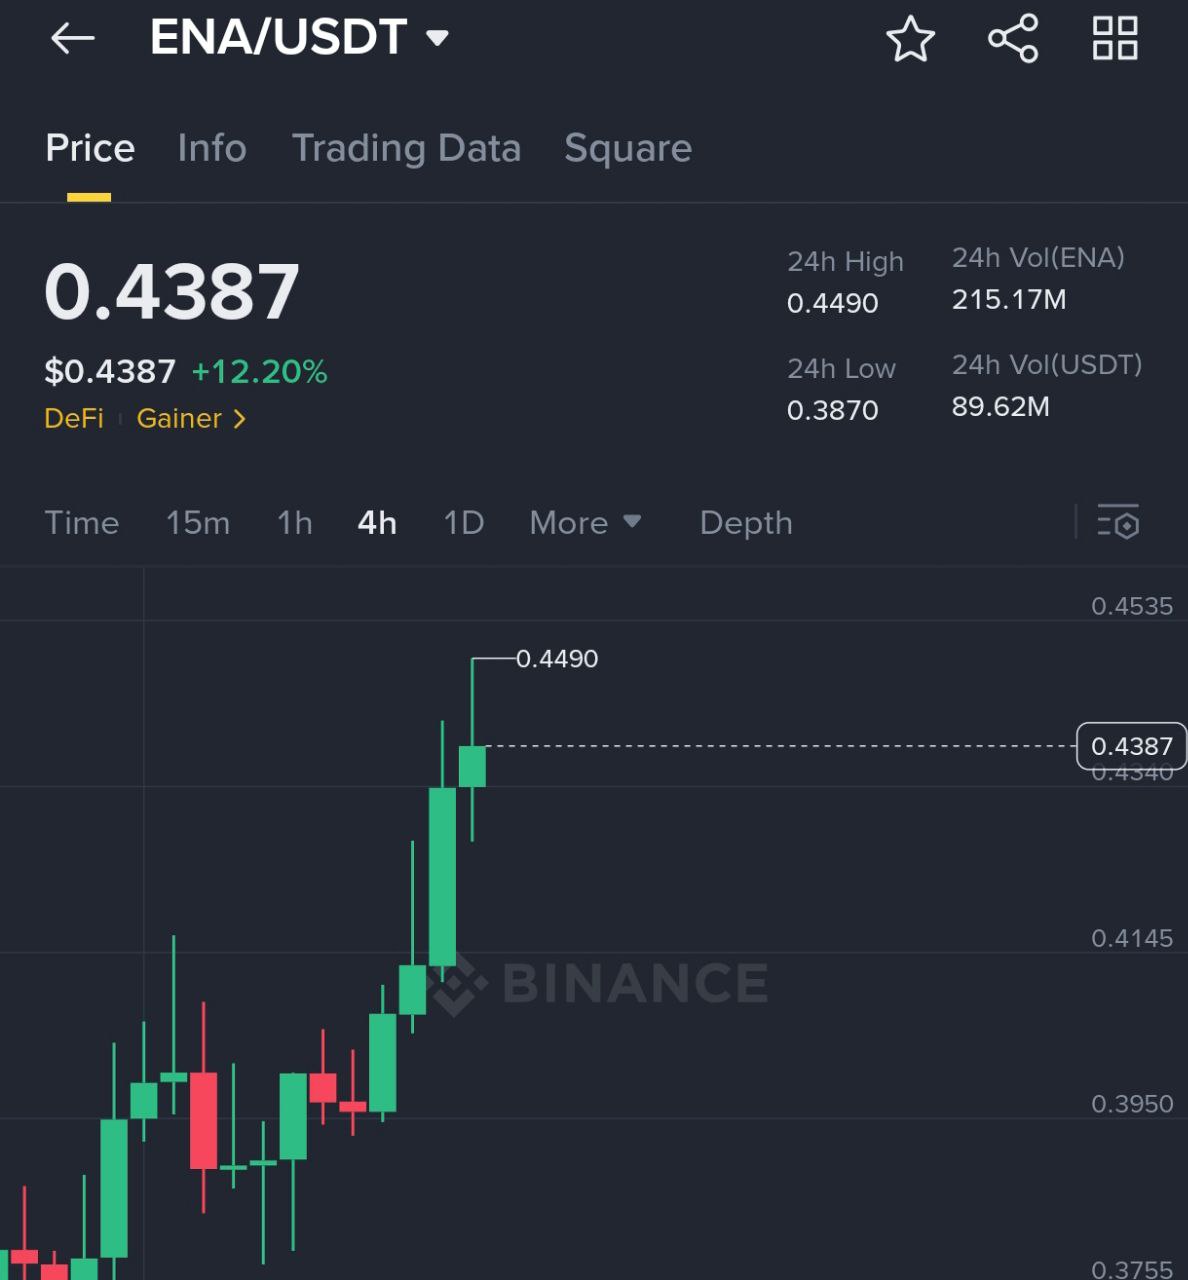
Task: Select the 4h timeframe
Action: 377,522
